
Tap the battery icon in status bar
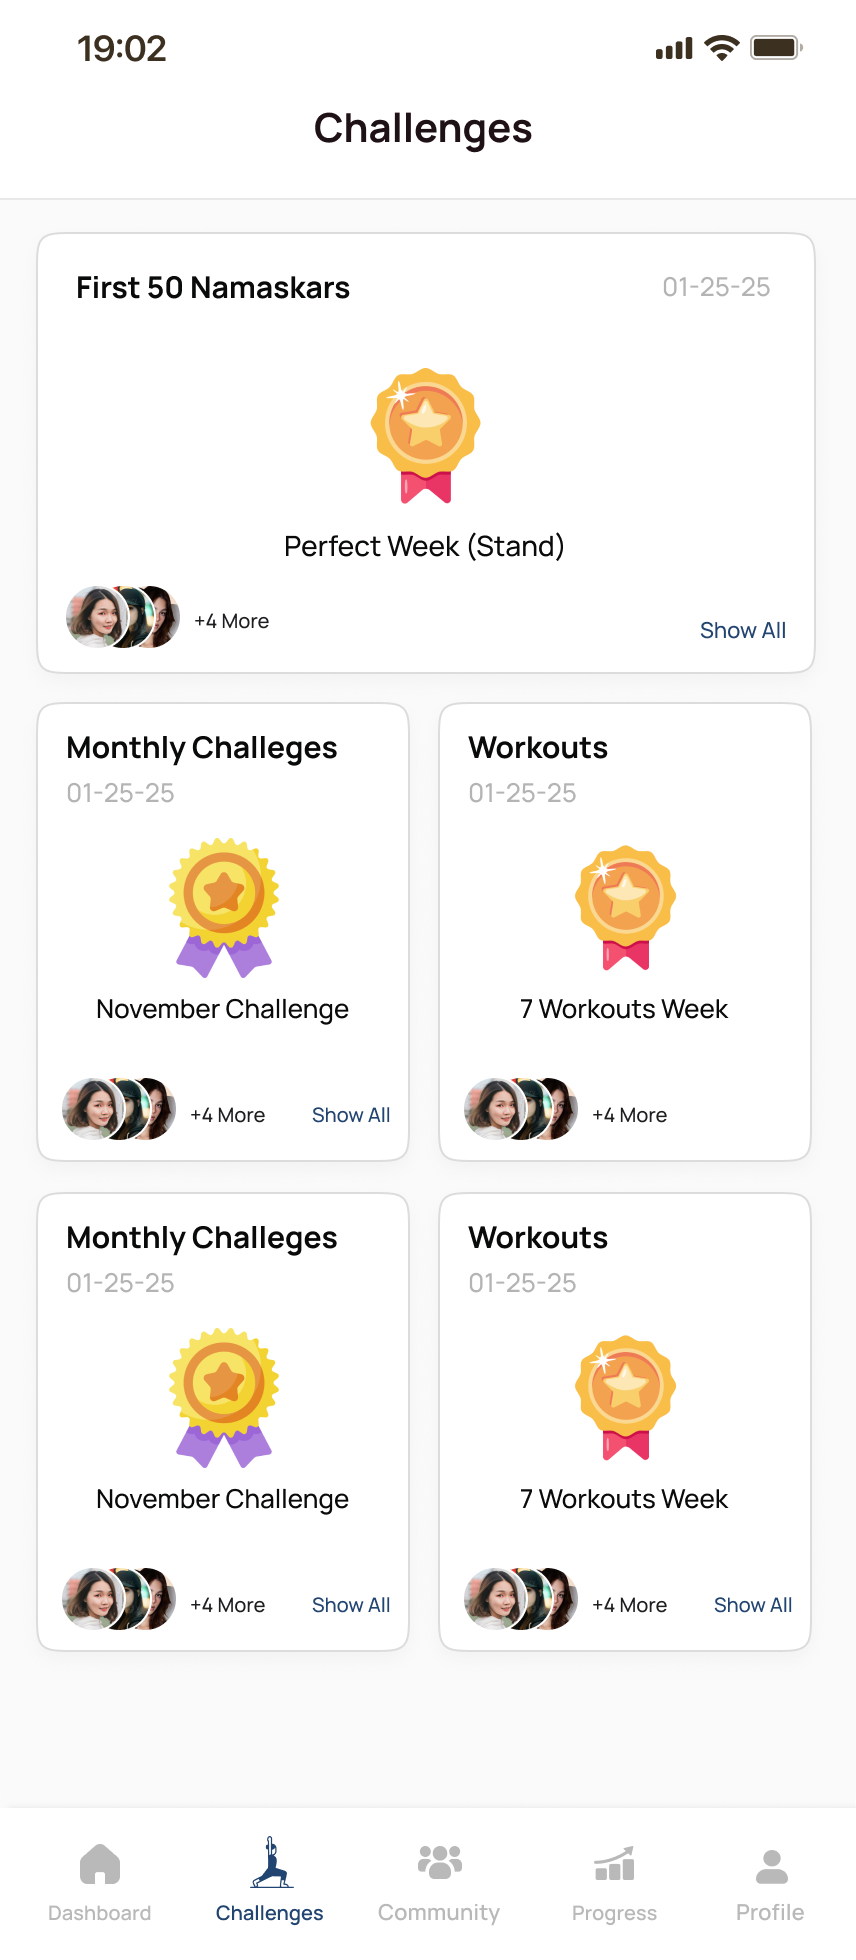tap(776, 48)
